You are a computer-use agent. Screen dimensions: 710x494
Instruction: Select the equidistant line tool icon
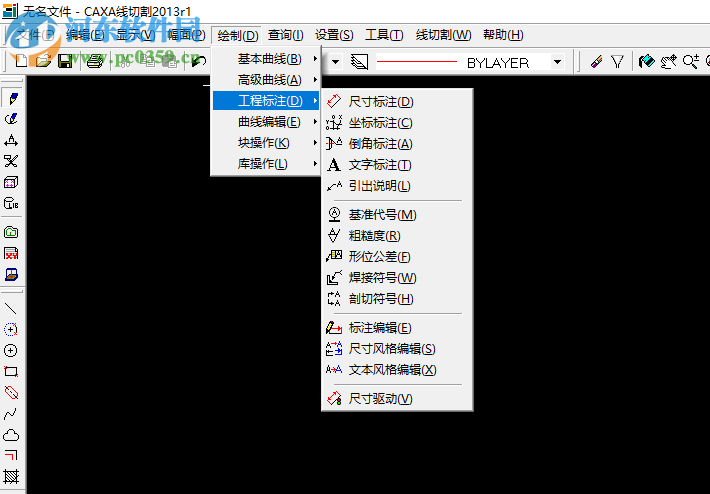(x=11, y=456)
